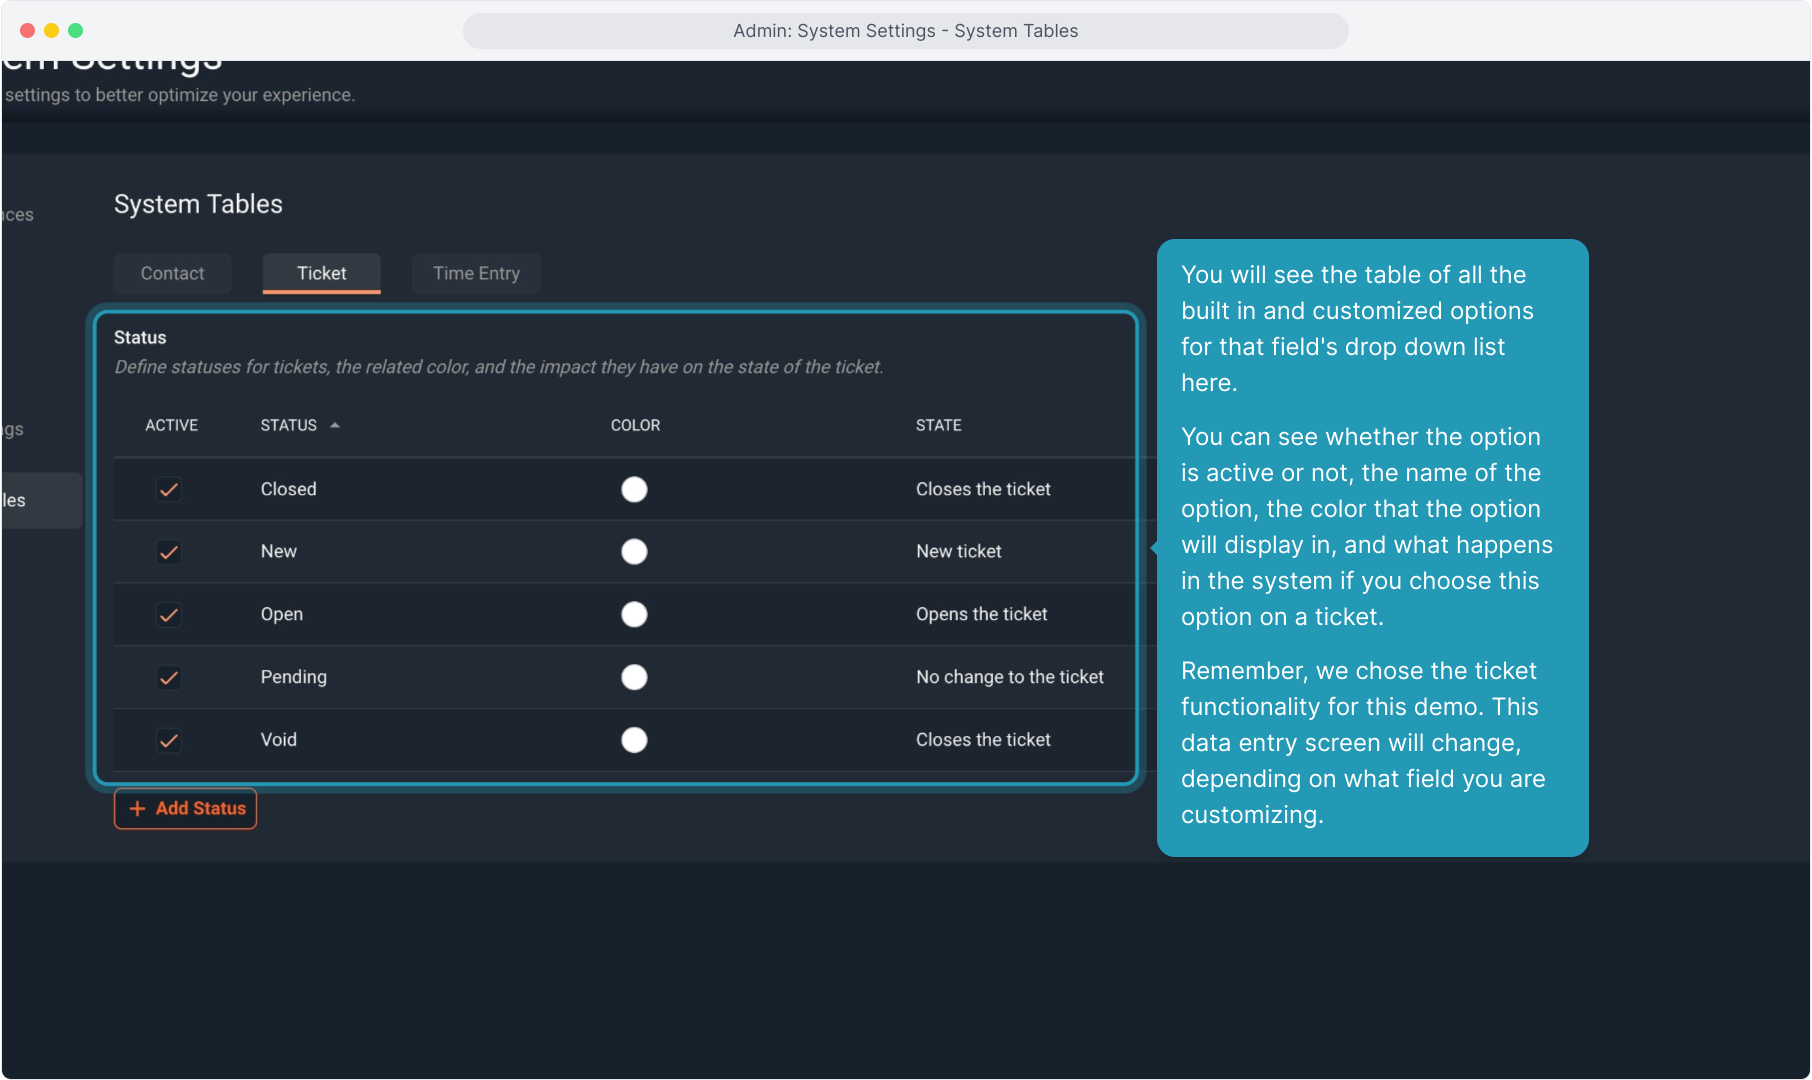Click the Pending status name
1812x1080 pixels.
(293, 677)
